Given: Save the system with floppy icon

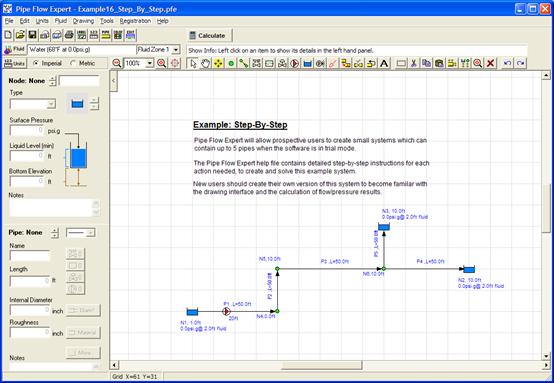Looking at the screenshot, I should point(33,35).
